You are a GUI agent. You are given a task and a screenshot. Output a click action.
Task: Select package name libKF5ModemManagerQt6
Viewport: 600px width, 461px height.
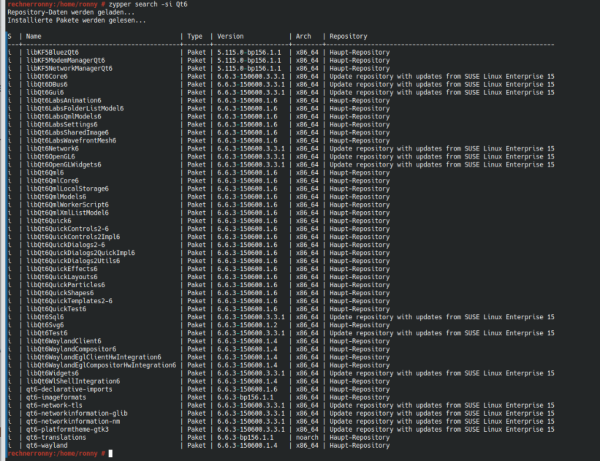[x=65, y=60]
